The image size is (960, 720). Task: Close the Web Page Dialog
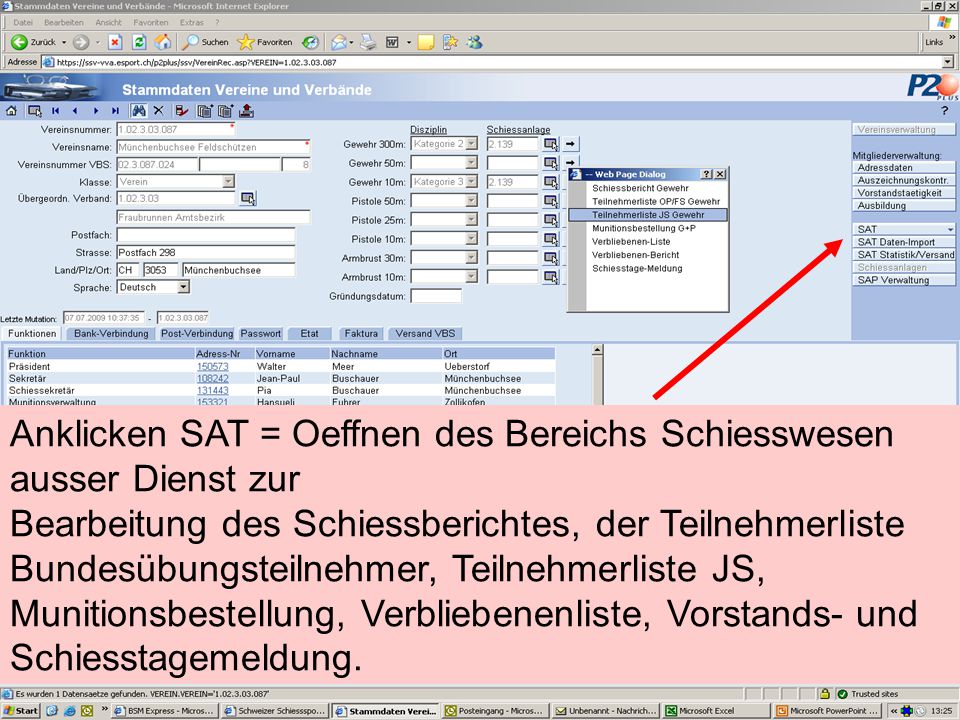pos(721,174)
